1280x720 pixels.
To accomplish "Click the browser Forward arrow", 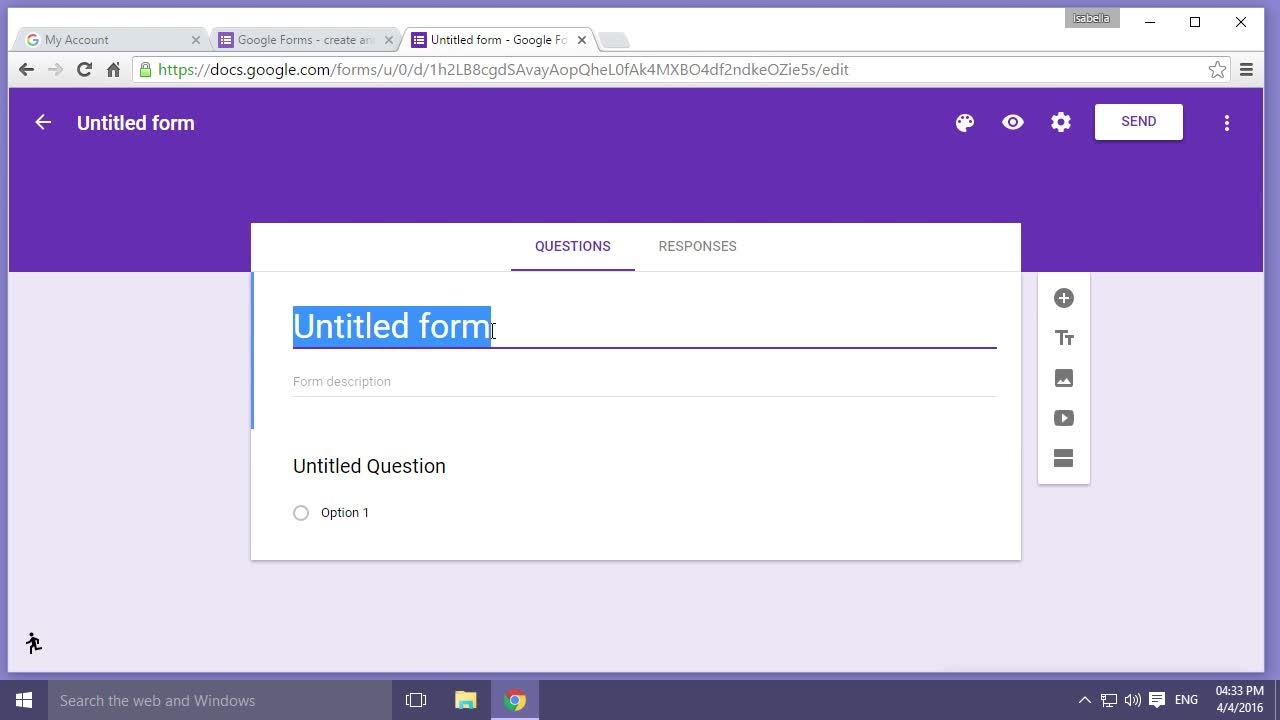I will [56, 70].
